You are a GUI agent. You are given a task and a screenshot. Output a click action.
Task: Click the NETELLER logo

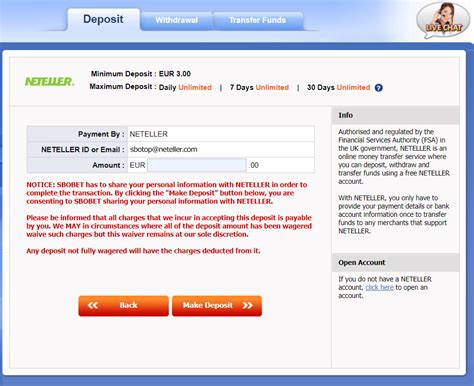pos(49,81)
